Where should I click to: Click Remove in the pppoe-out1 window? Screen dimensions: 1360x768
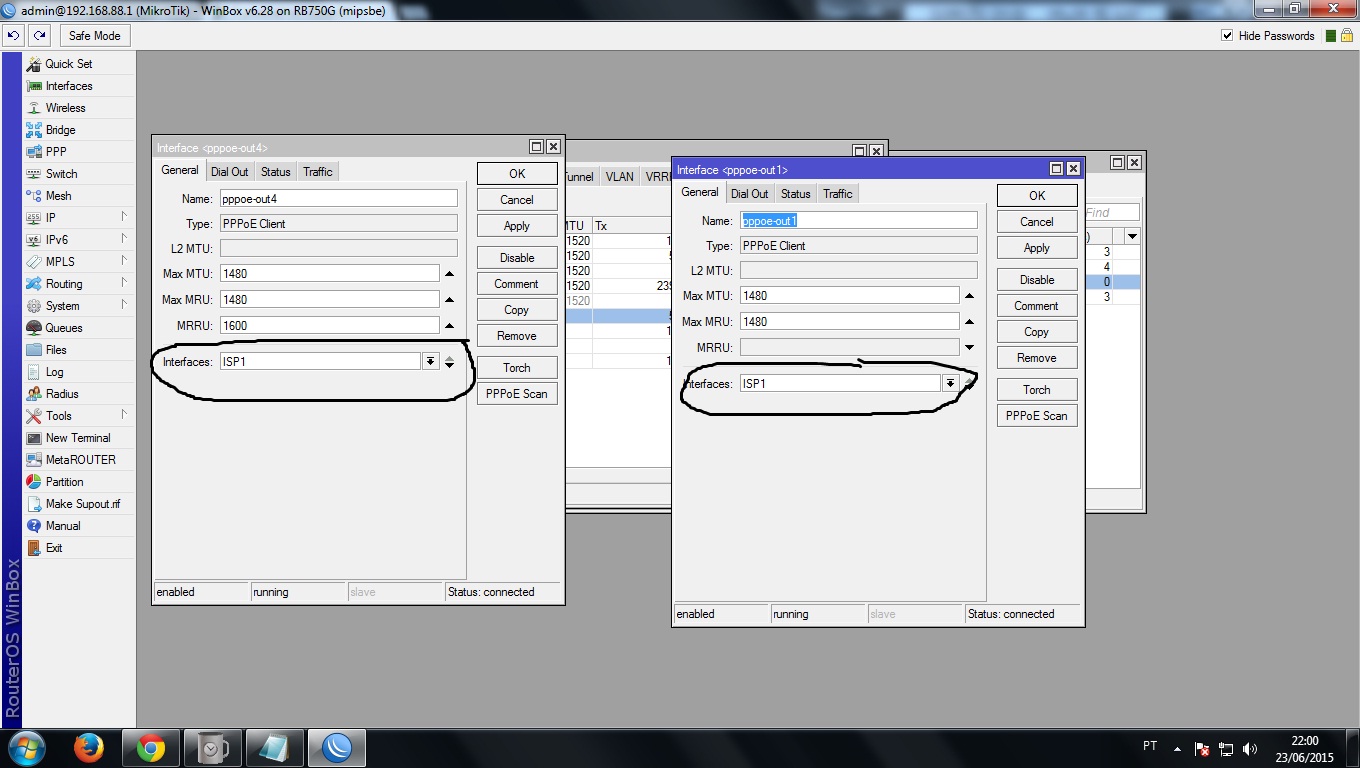1037,358
